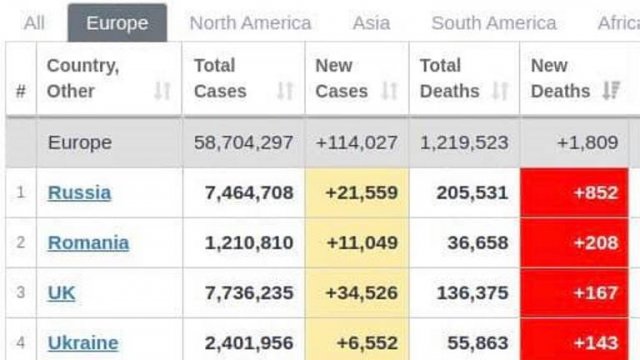Select the Africa tab
Screen dimensions: 640x360
[x=618, y=23]
